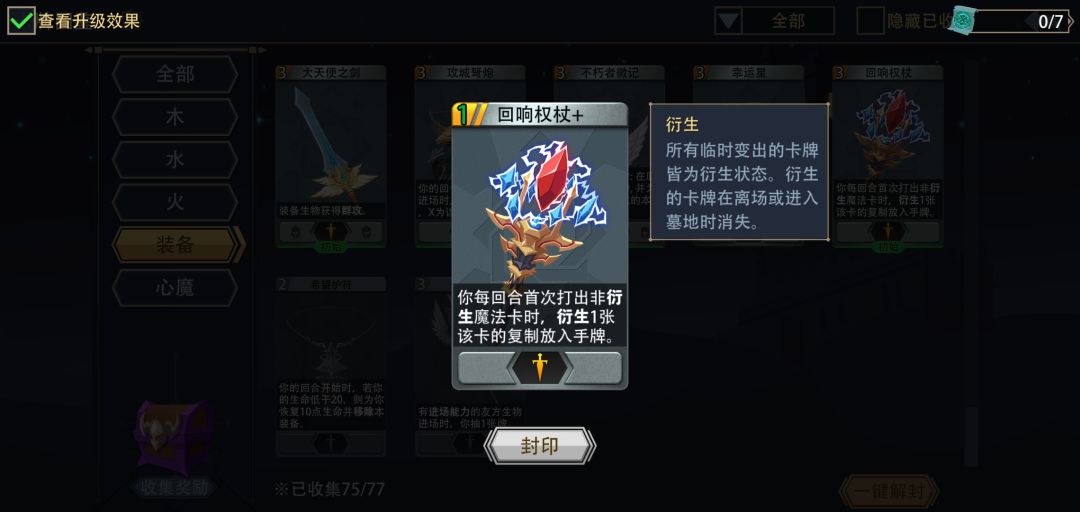Click the 一键解封 button
The height and width of the screenshot is (512, 1080).
[889, 492]
